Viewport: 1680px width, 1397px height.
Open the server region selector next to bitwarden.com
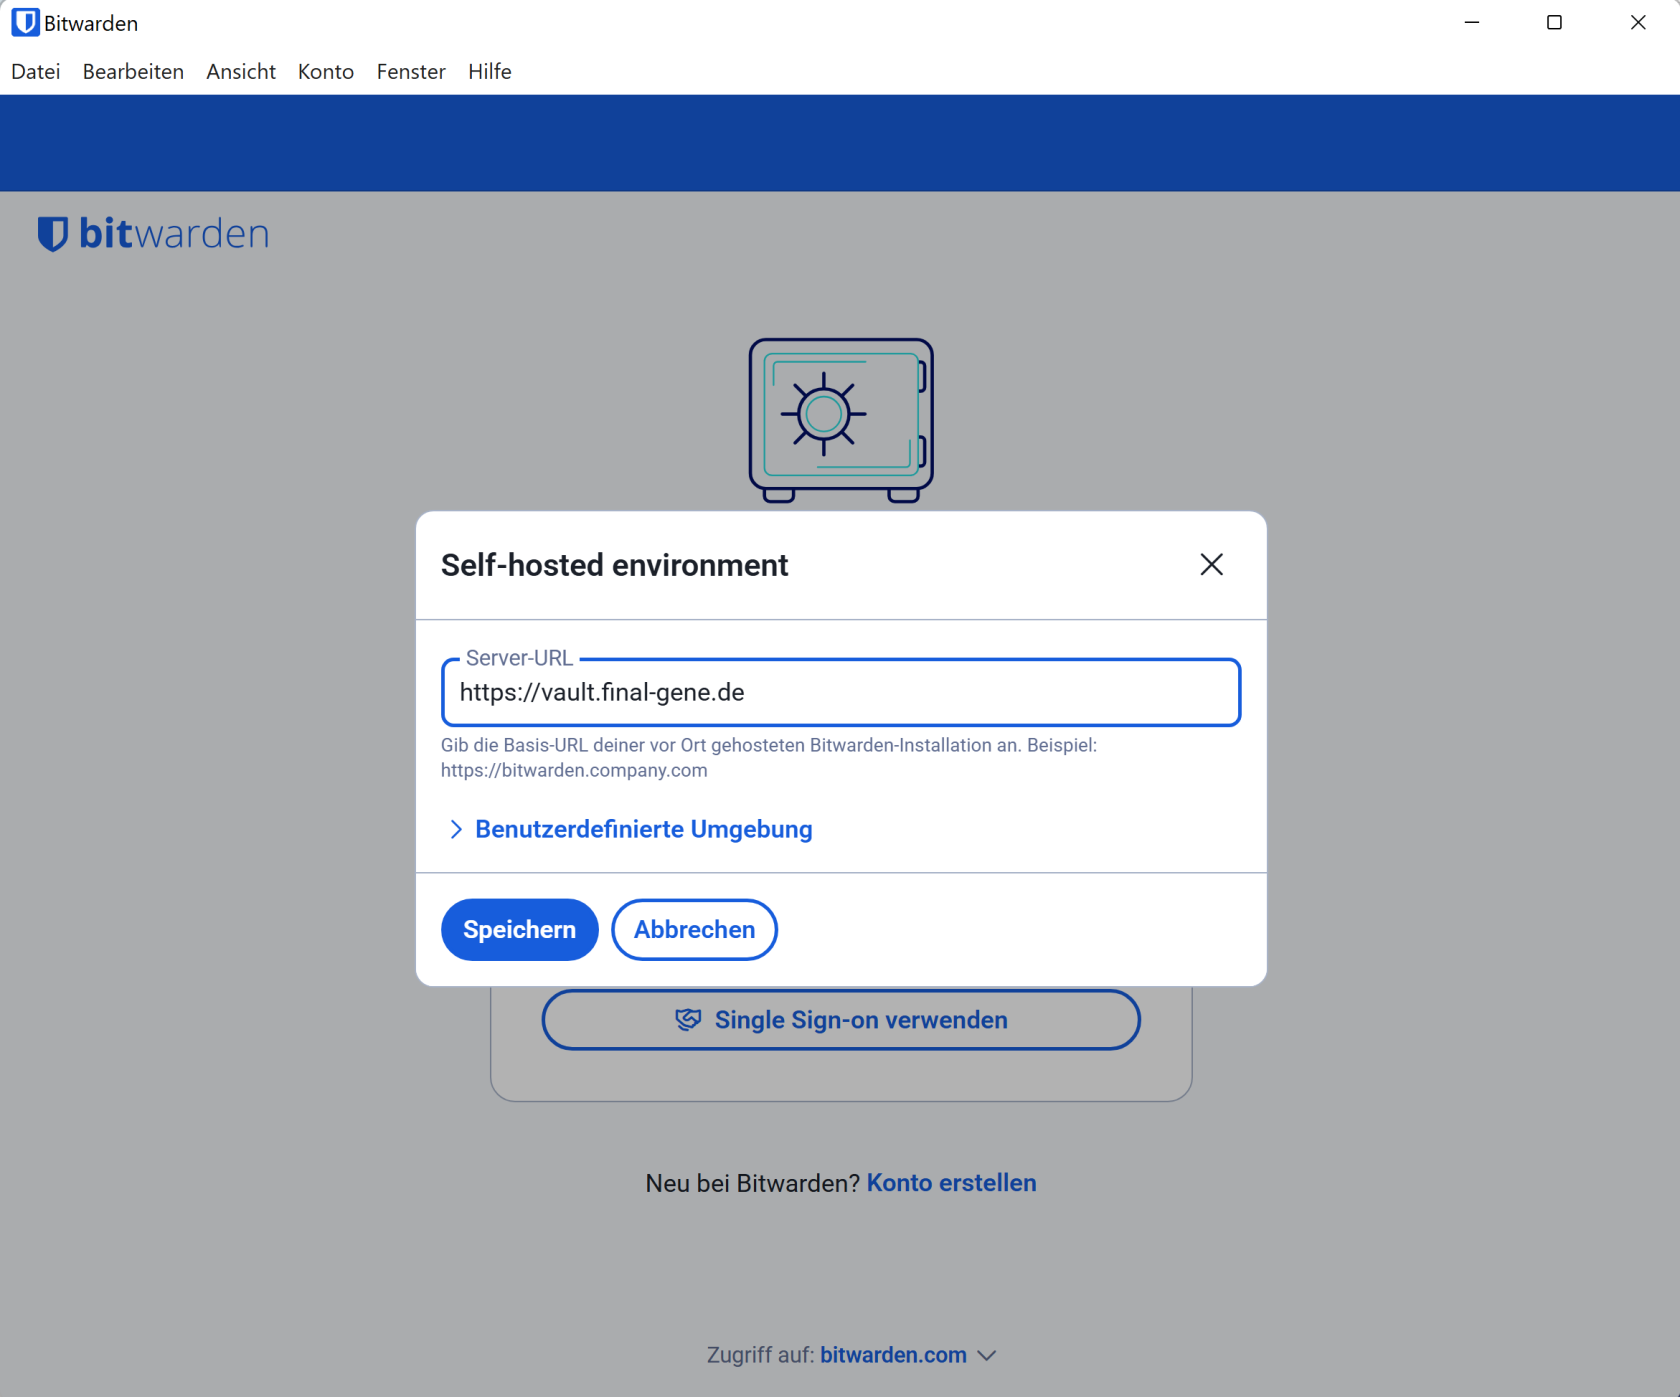click(x=988, y=1355)
